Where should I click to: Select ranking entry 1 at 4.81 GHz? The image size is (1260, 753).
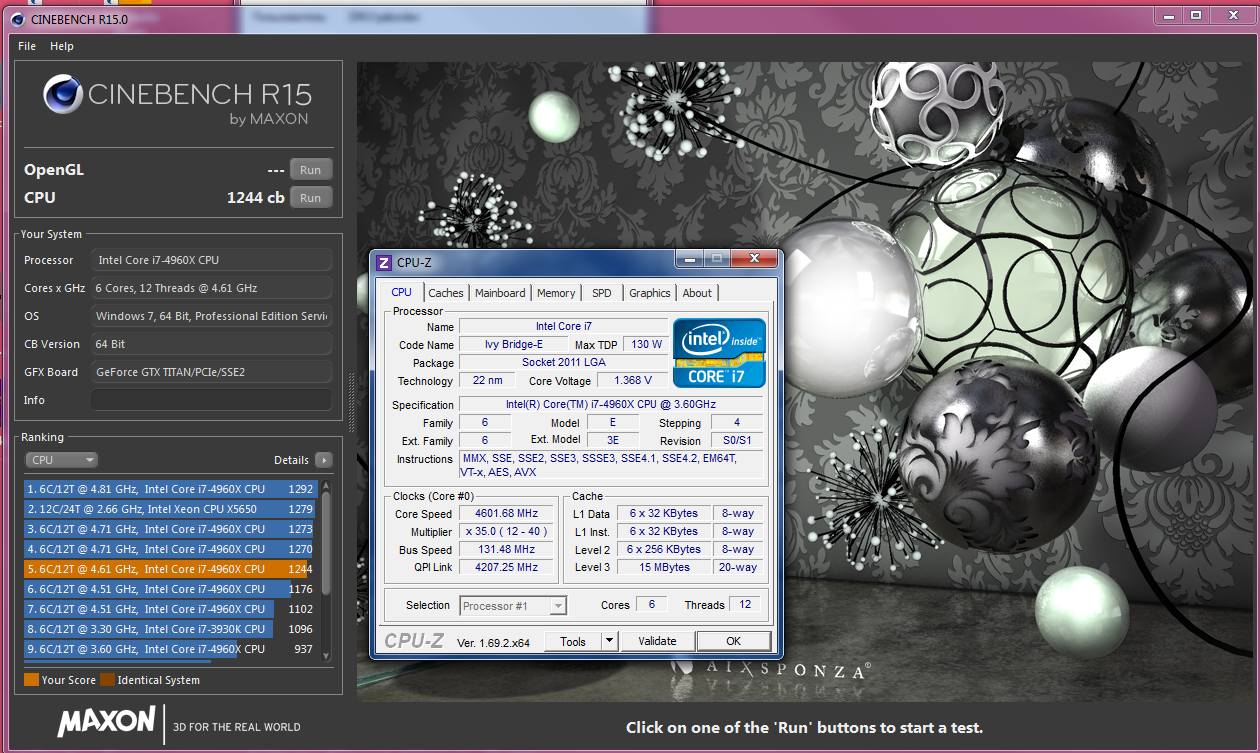170,489
